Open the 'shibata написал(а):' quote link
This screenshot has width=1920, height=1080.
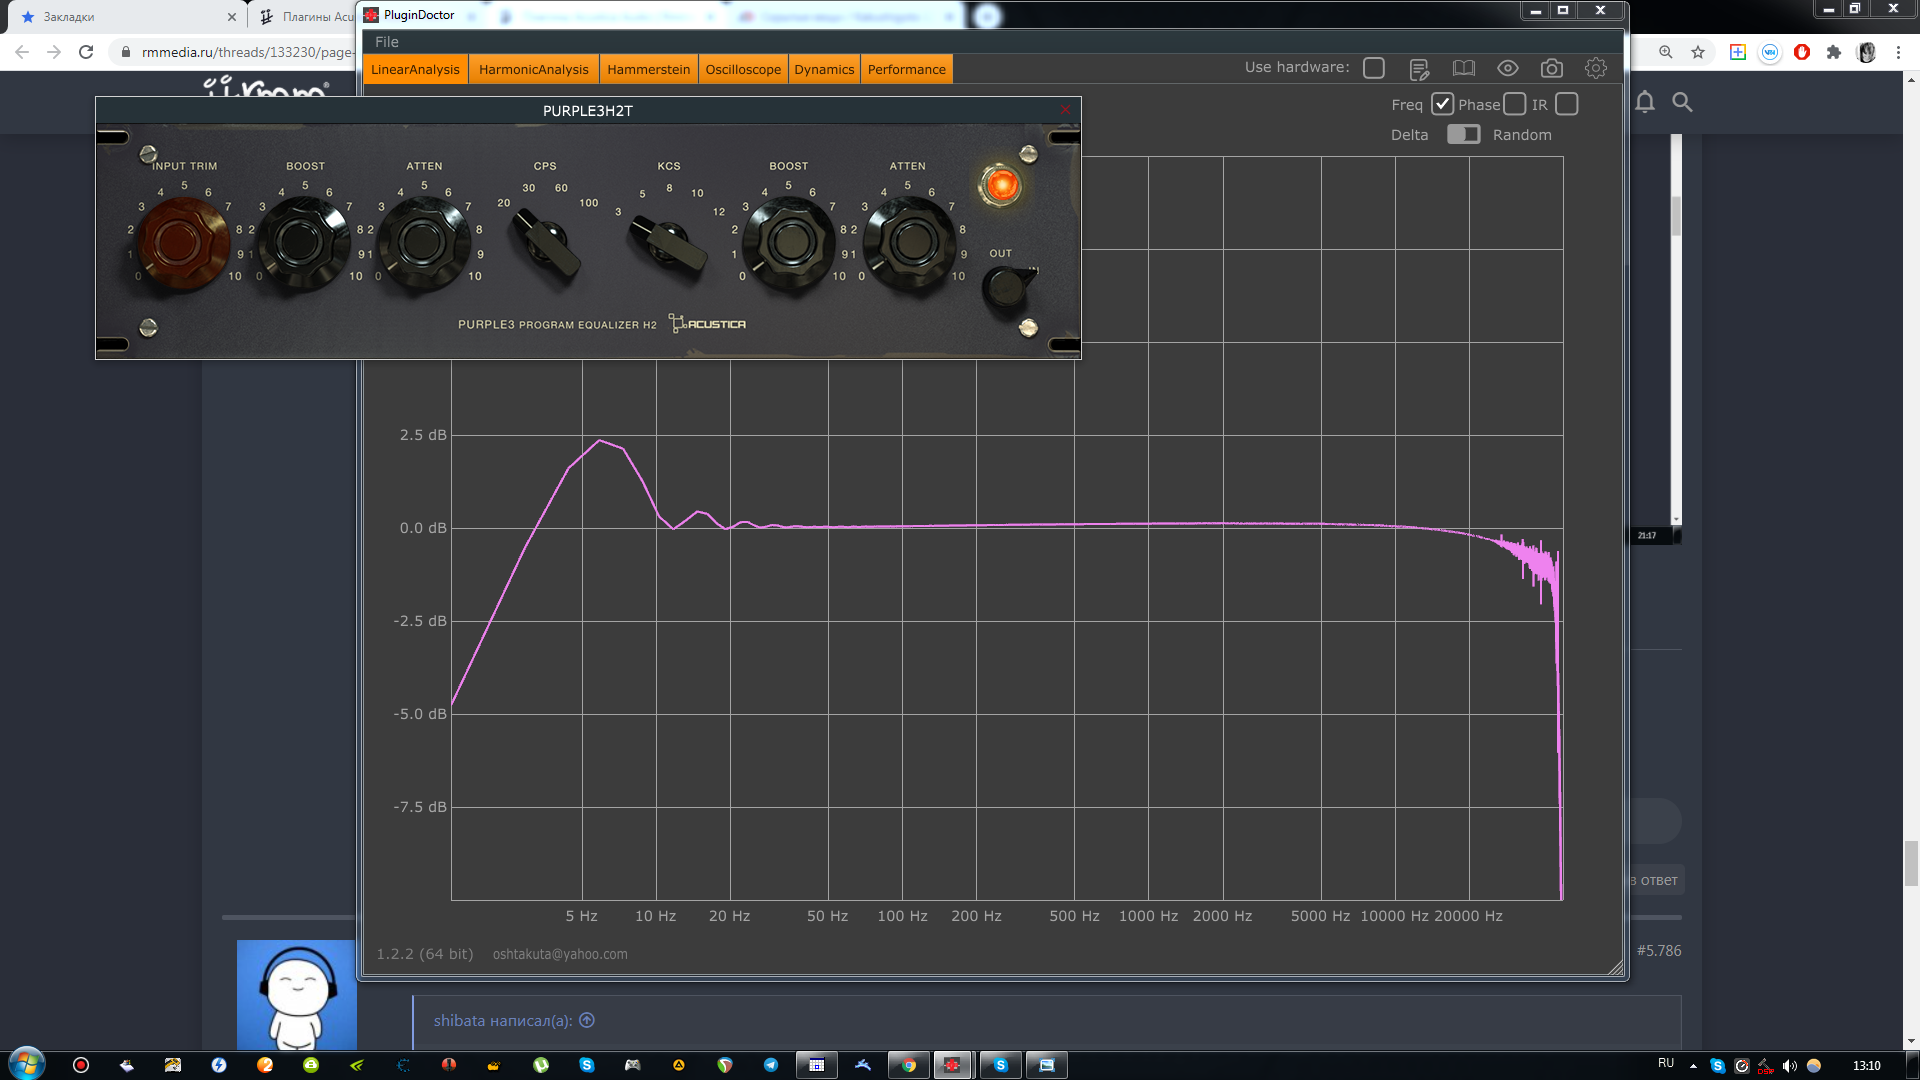[x=503, y=1020]
